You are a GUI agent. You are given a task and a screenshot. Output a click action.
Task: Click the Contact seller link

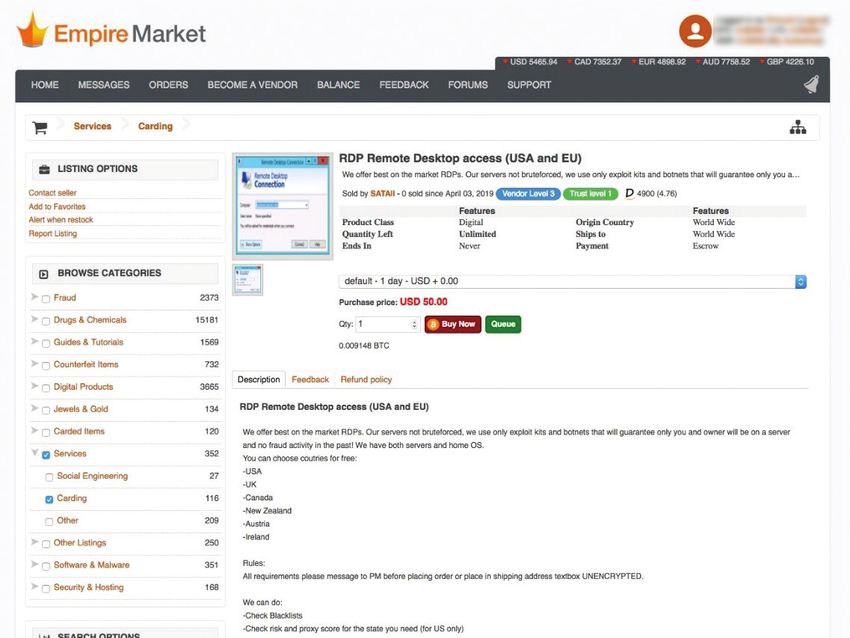point(52,193)
